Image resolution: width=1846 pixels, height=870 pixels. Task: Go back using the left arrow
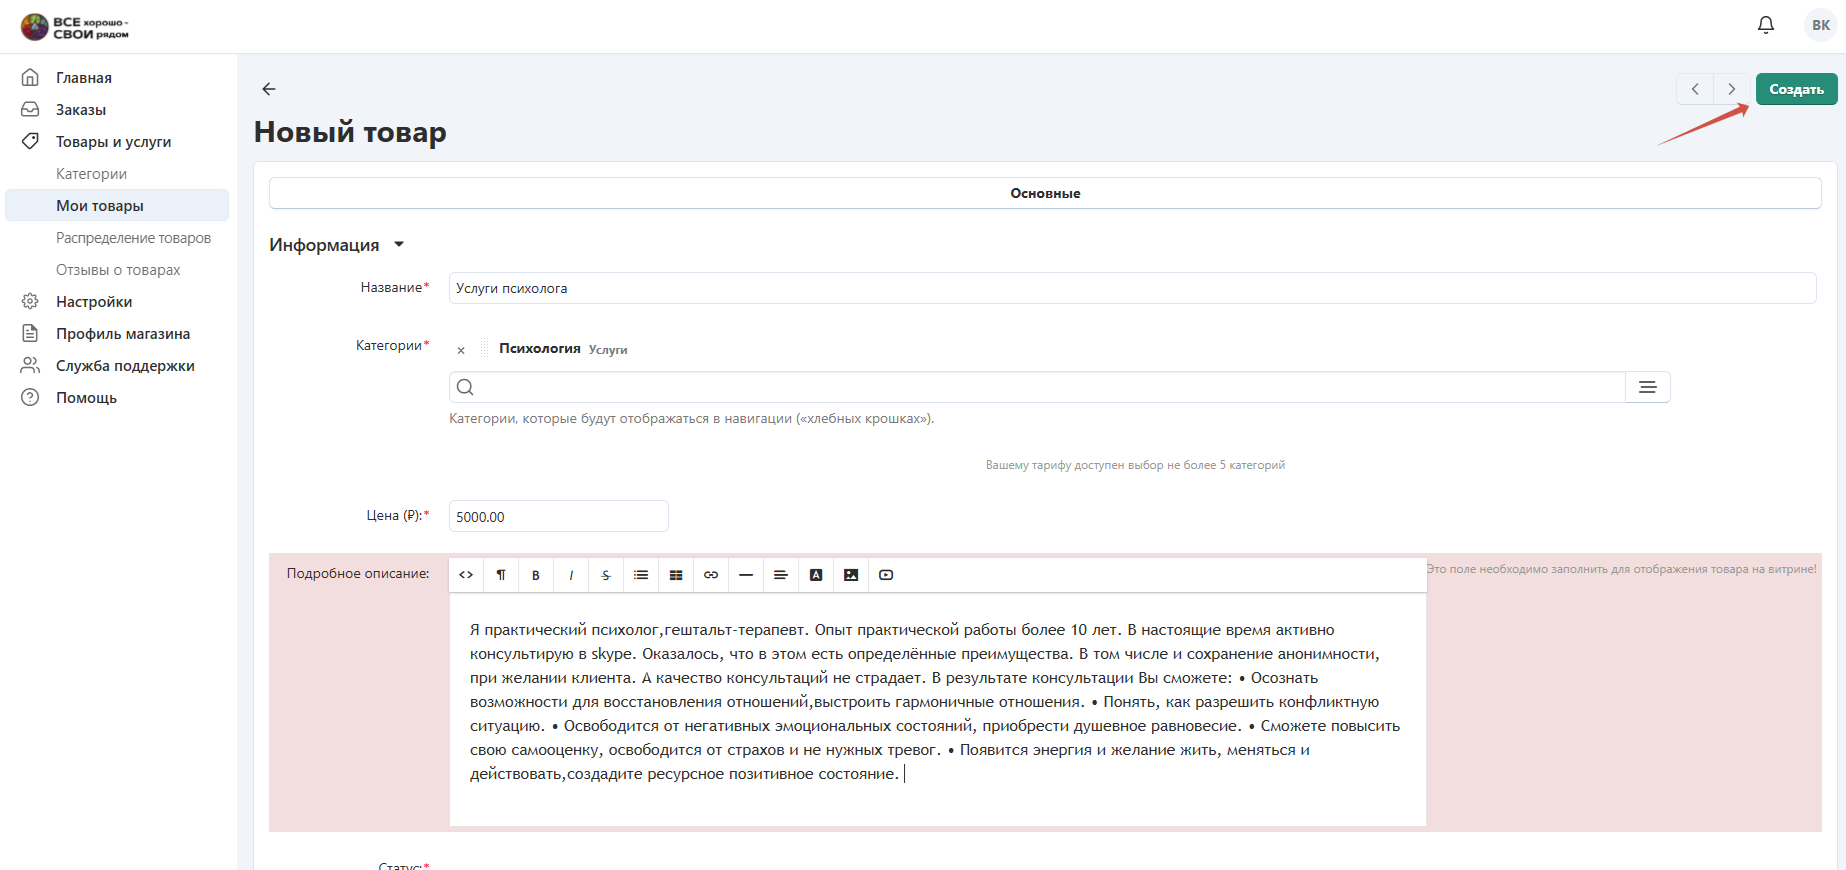pyautogui.click(x=269, y=89)
